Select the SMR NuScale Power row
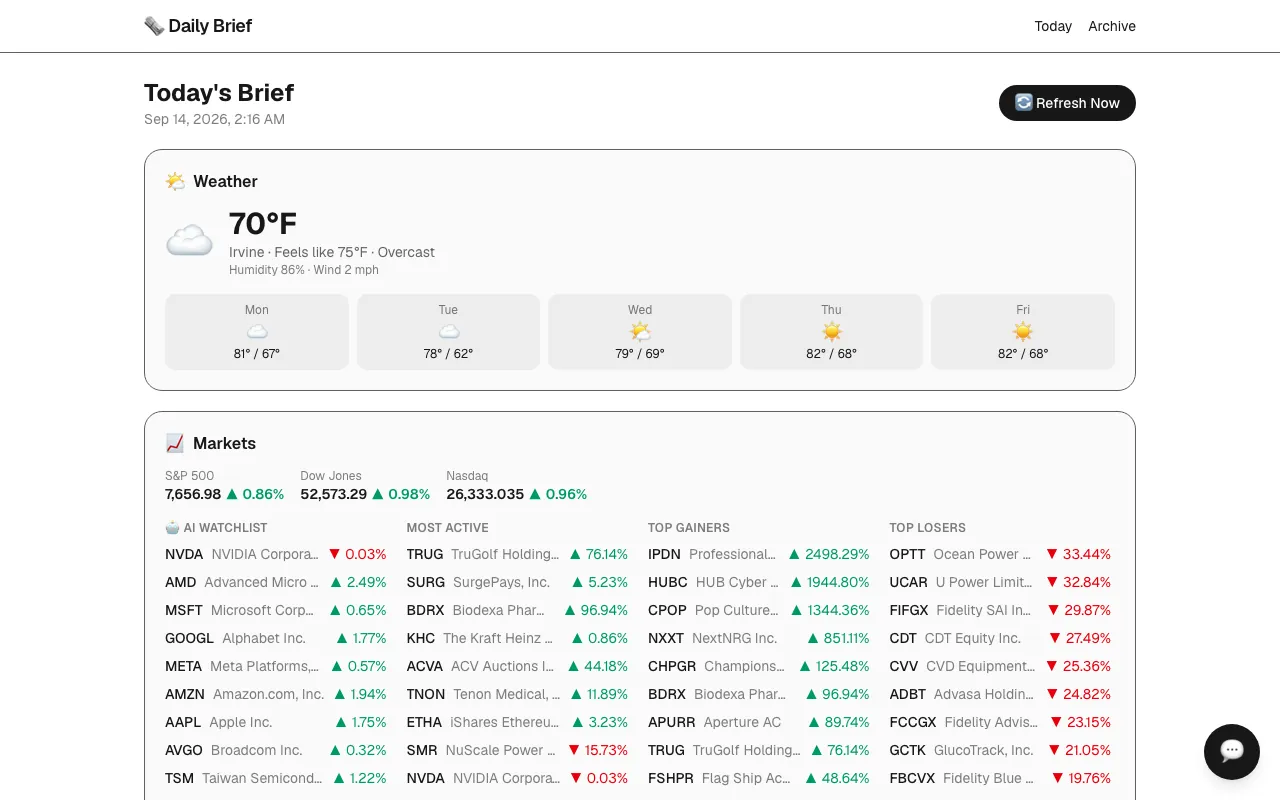Viewport: 1280px width, 800px height. point(517,750)
